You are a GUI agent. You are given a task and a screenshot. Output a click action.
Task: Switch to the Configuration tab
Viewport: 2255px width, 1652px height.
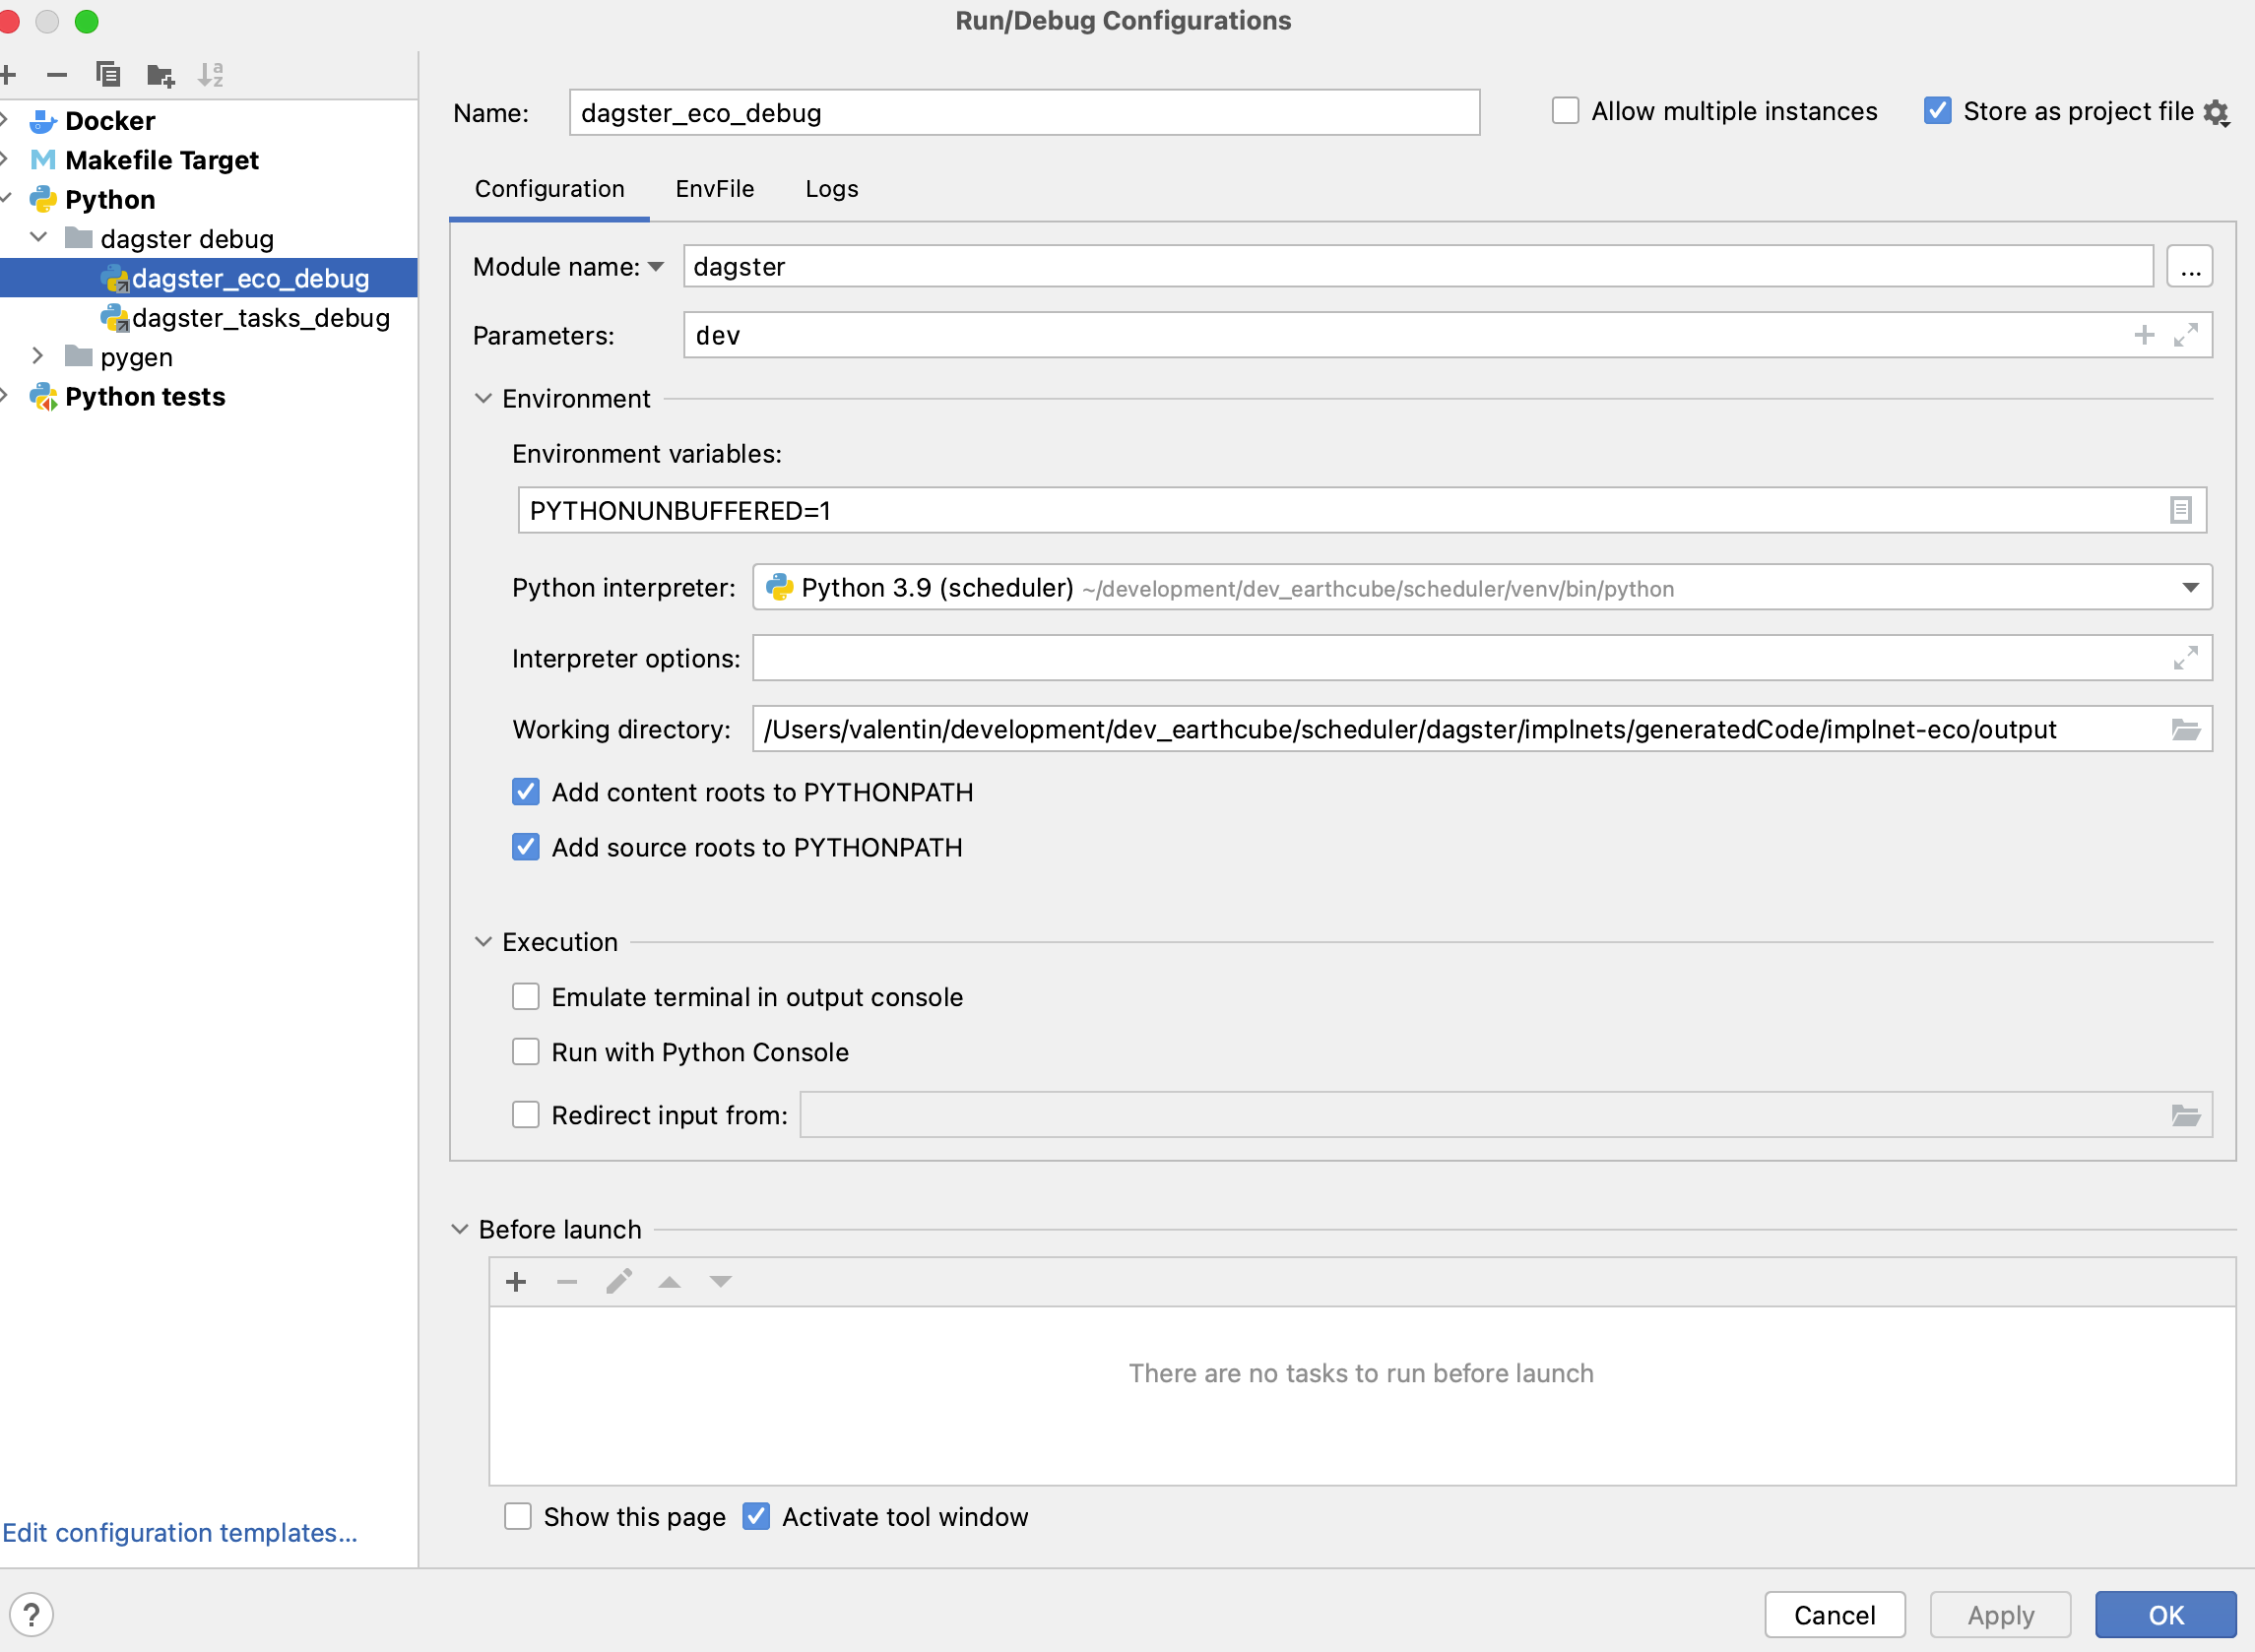pos(550,189)
